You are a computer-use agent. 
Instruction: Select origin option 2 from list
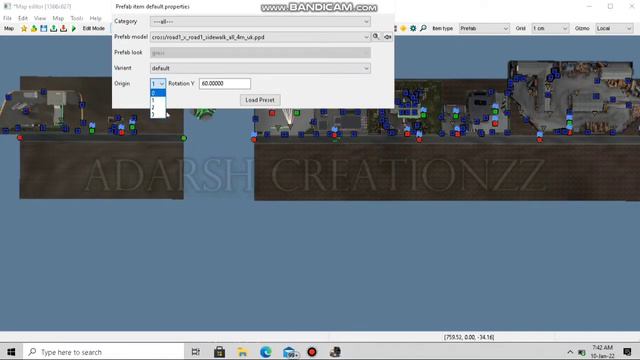158,107
